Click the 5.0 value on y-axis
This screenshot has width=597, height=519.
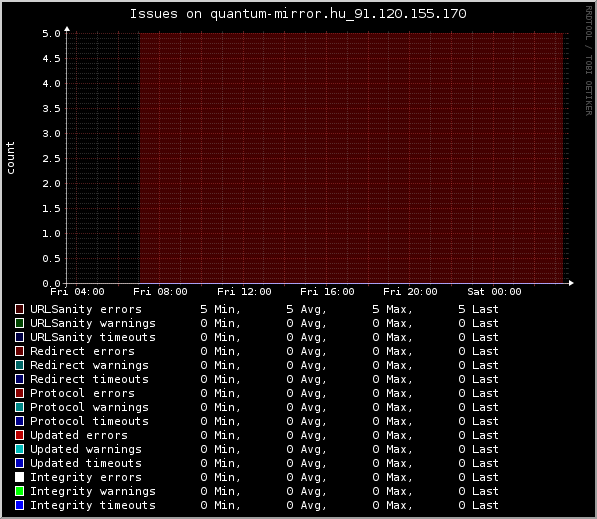pyautogui.click(x=51, y=34)
